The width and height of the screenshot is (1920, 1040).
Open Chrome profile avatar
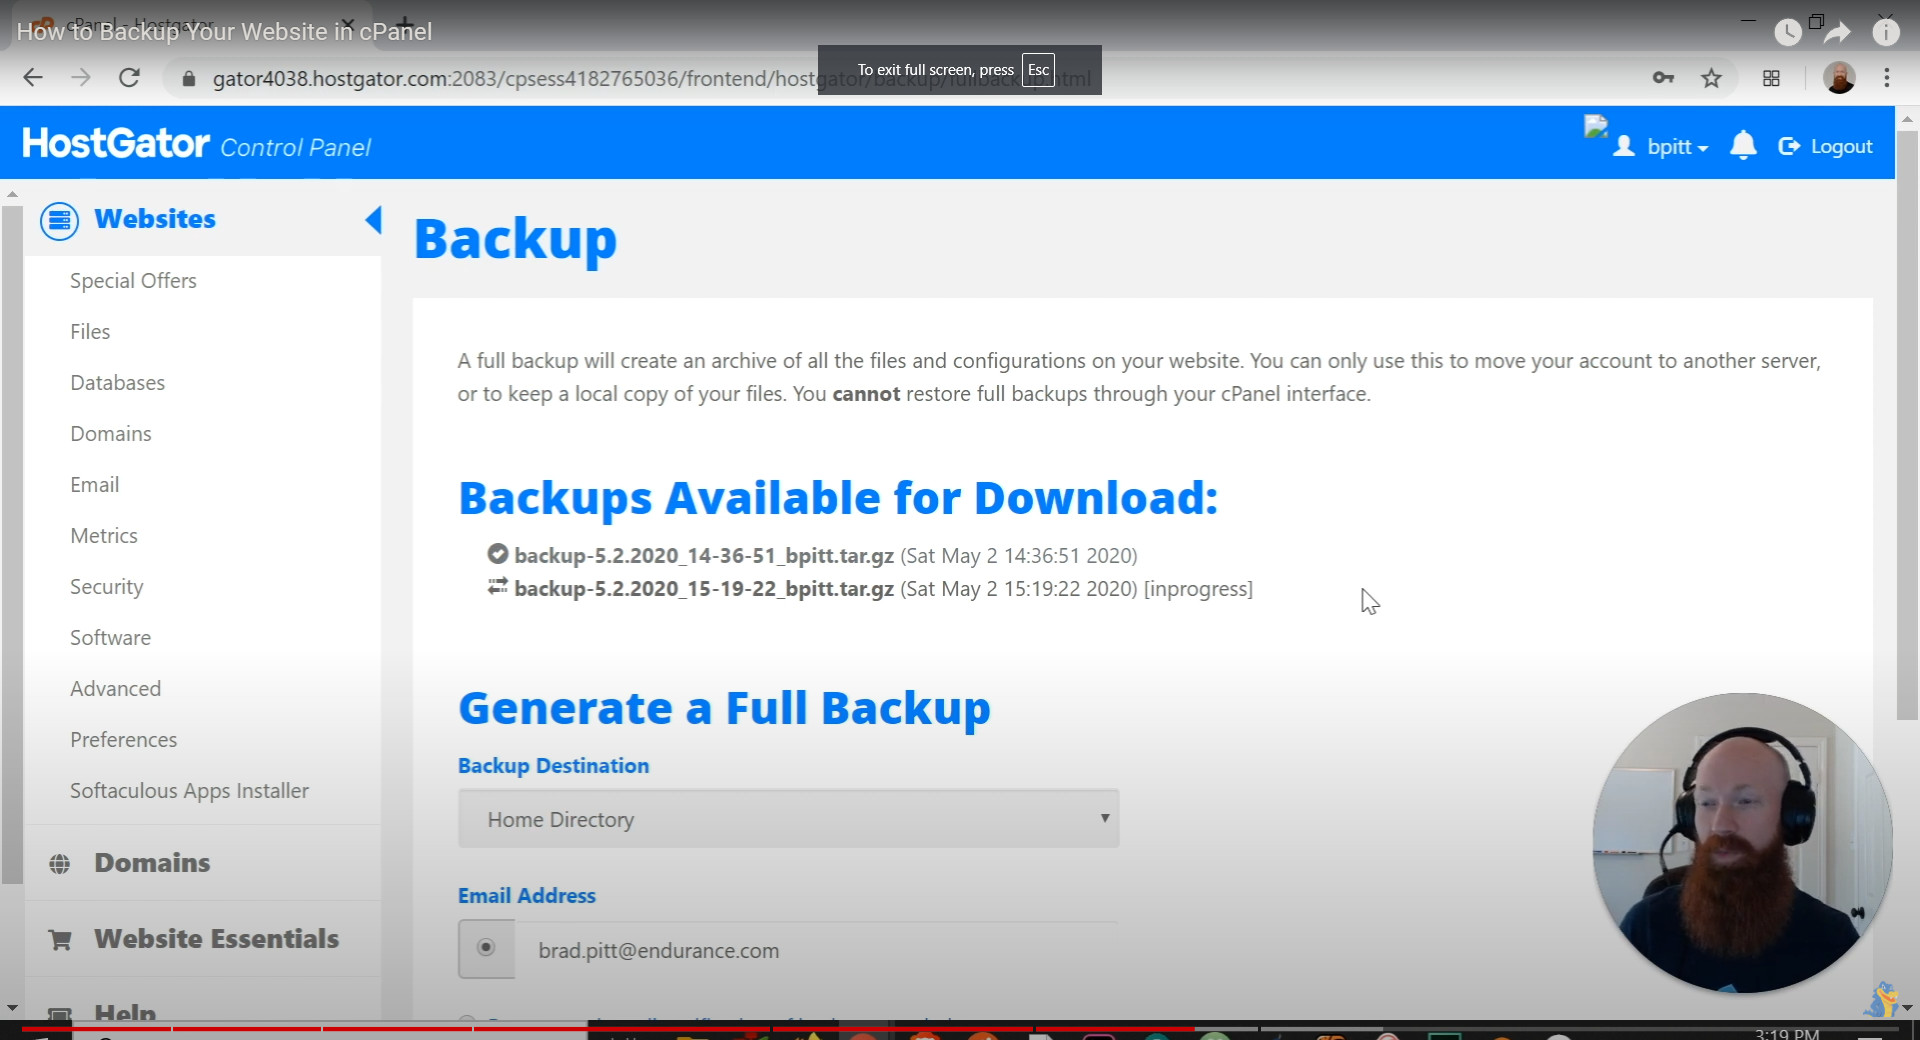1839,78
